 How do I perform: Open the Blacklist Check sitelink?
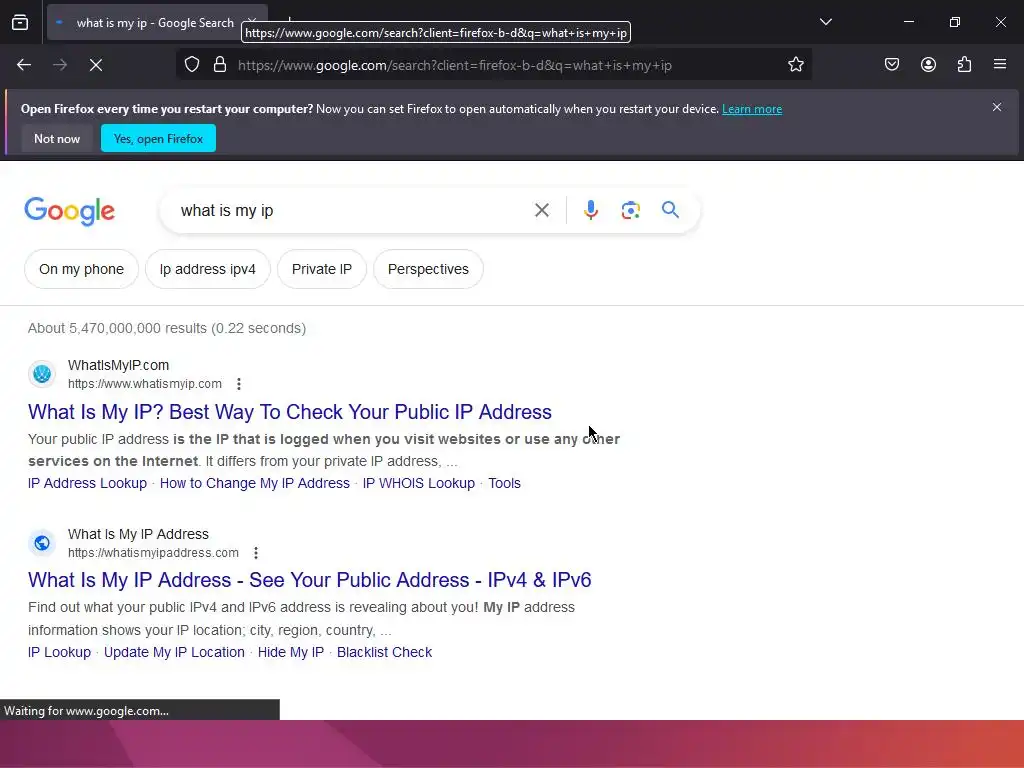tap(385, 652)
